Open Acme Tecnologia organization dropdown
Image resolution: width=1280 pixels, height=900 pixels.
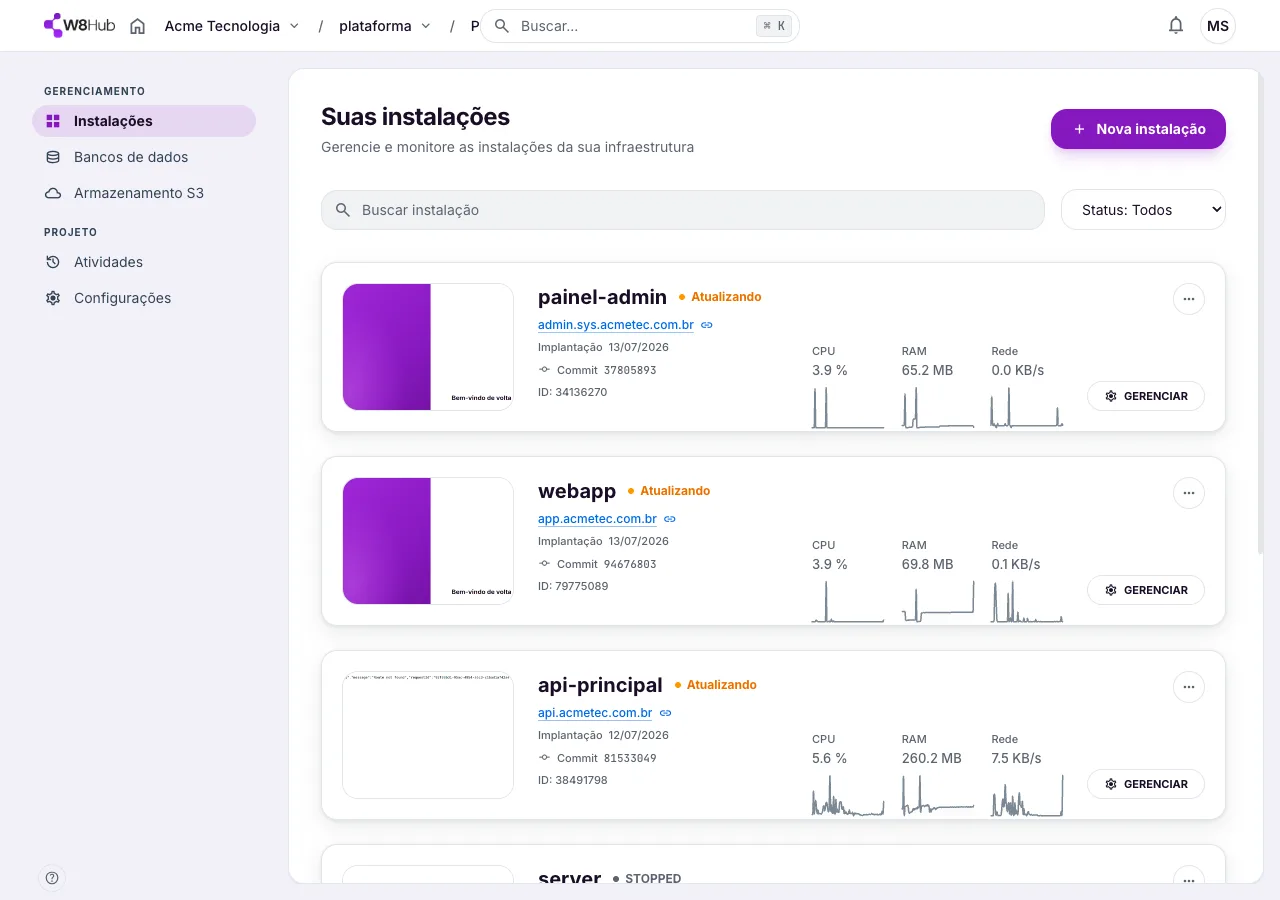(232, 26)
